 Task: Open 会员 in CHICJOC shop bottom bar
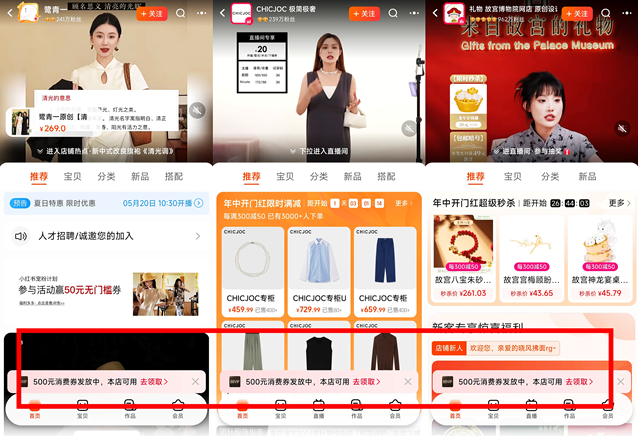point(395,409)
